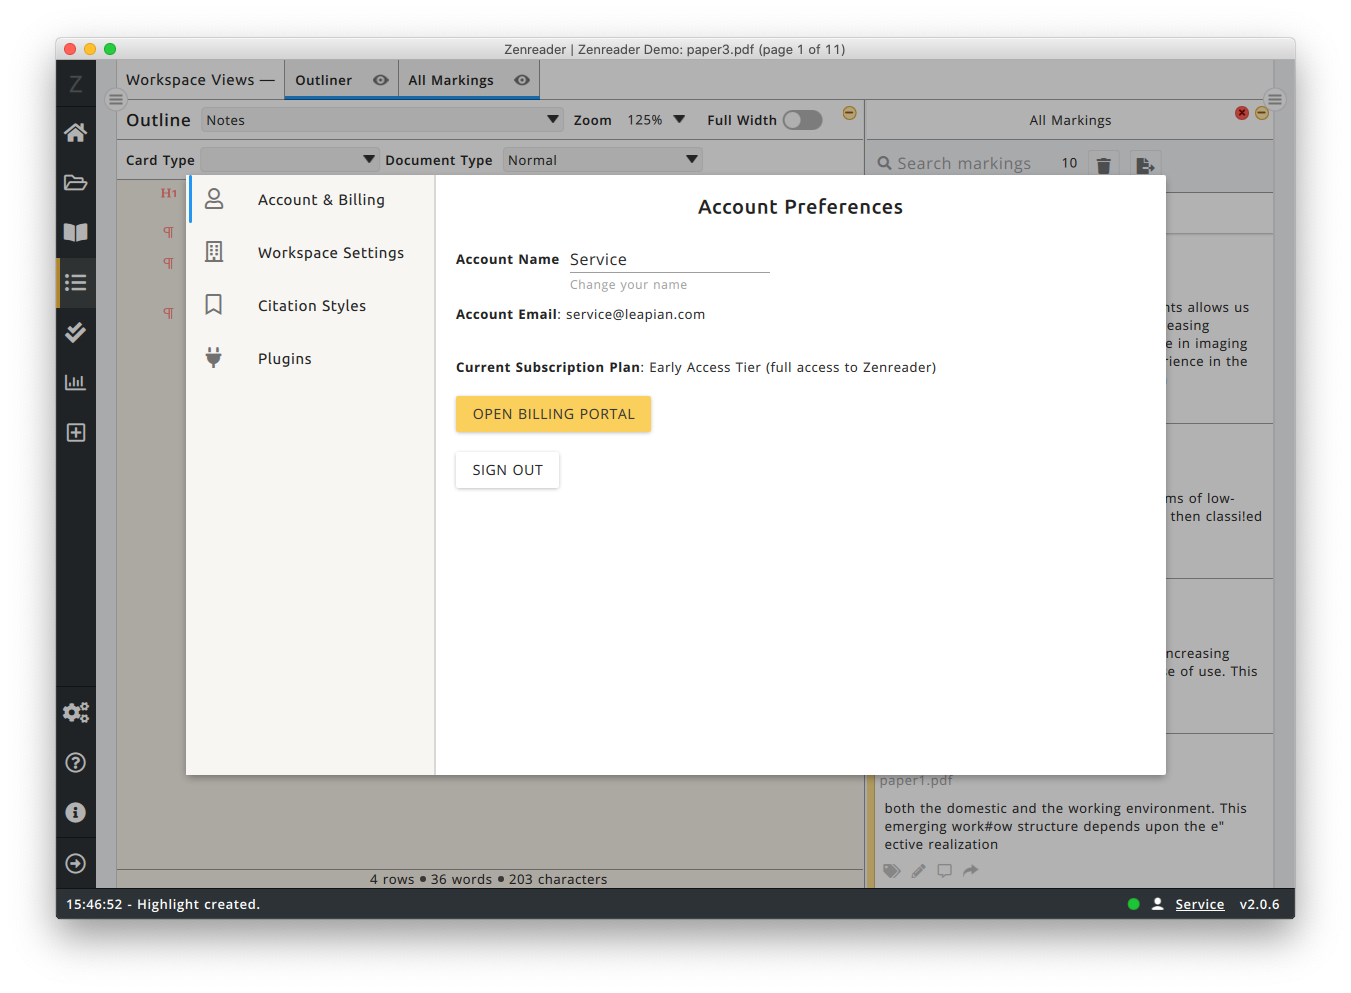Click the tag icon under paper1.pdf marking
This screenshot has height=993, width=1351.
[x=892, y=871]
